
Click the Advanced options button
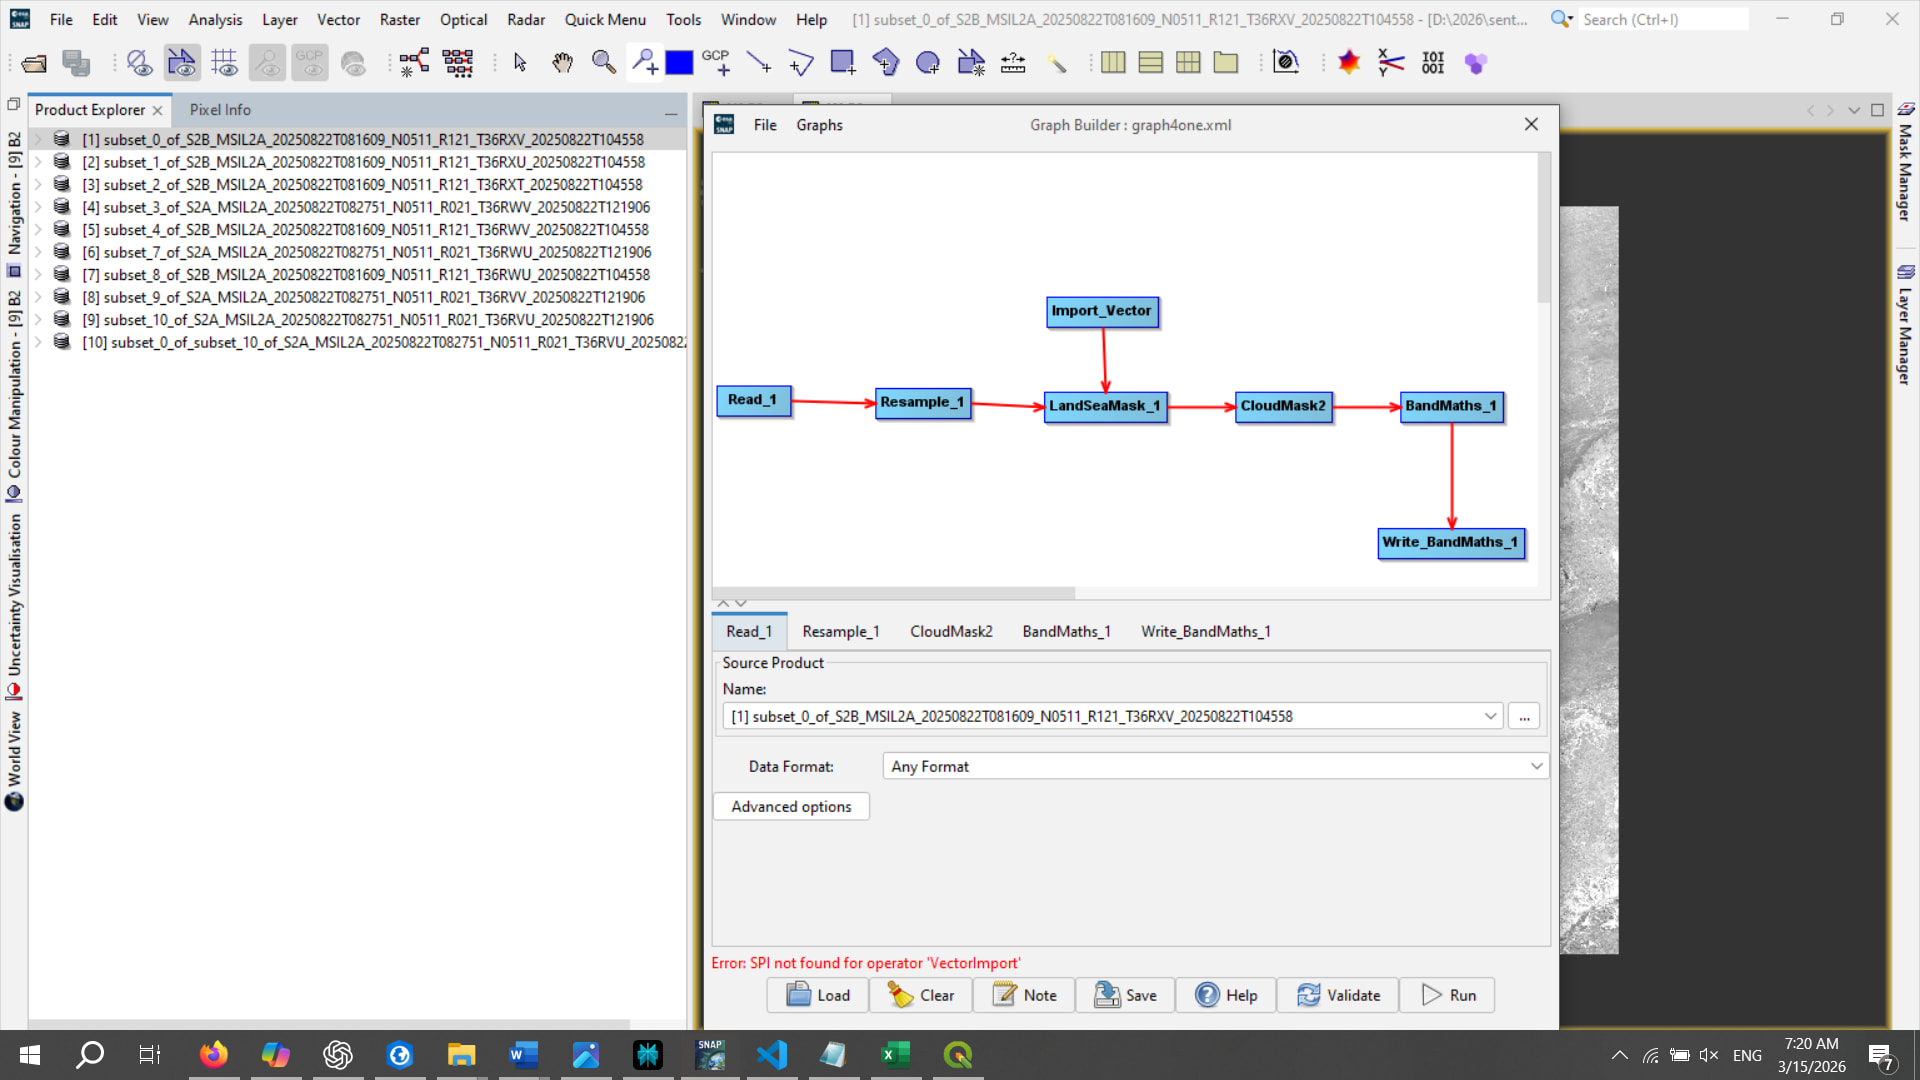click(791, 806)
